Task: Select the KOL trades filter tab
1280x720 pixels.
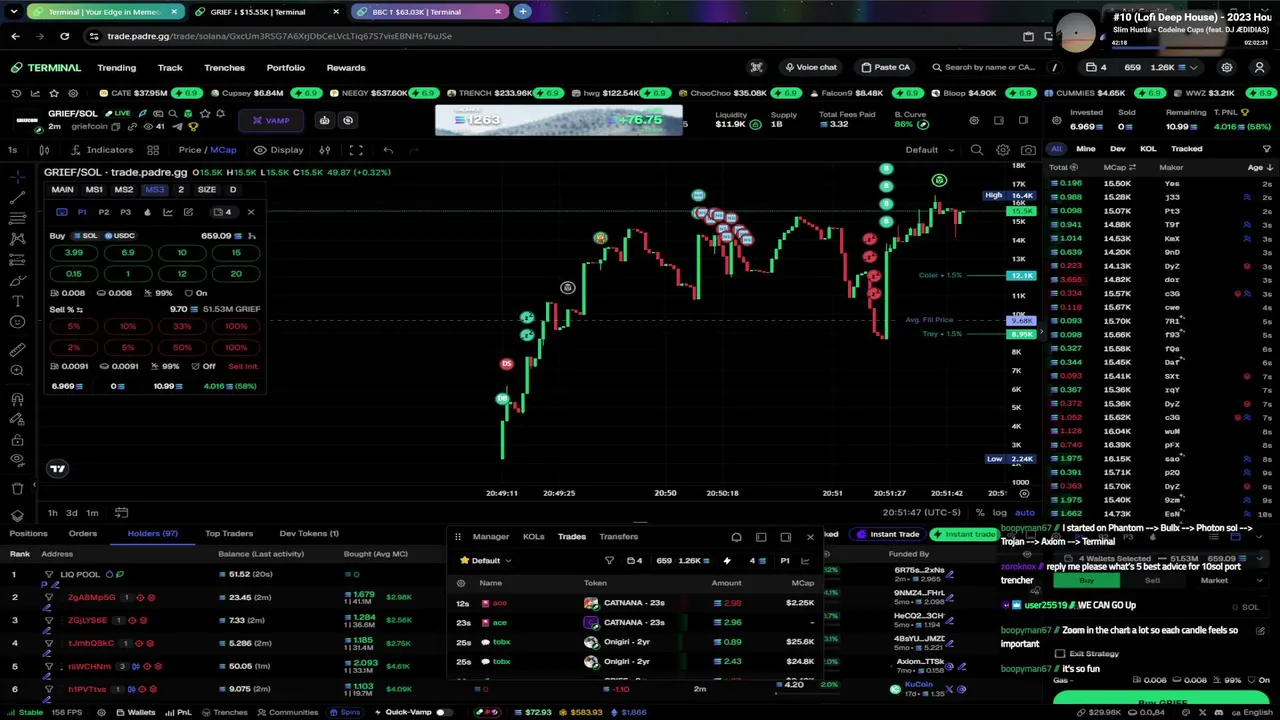Action: pyautogui.click(x=1148, y=149)
